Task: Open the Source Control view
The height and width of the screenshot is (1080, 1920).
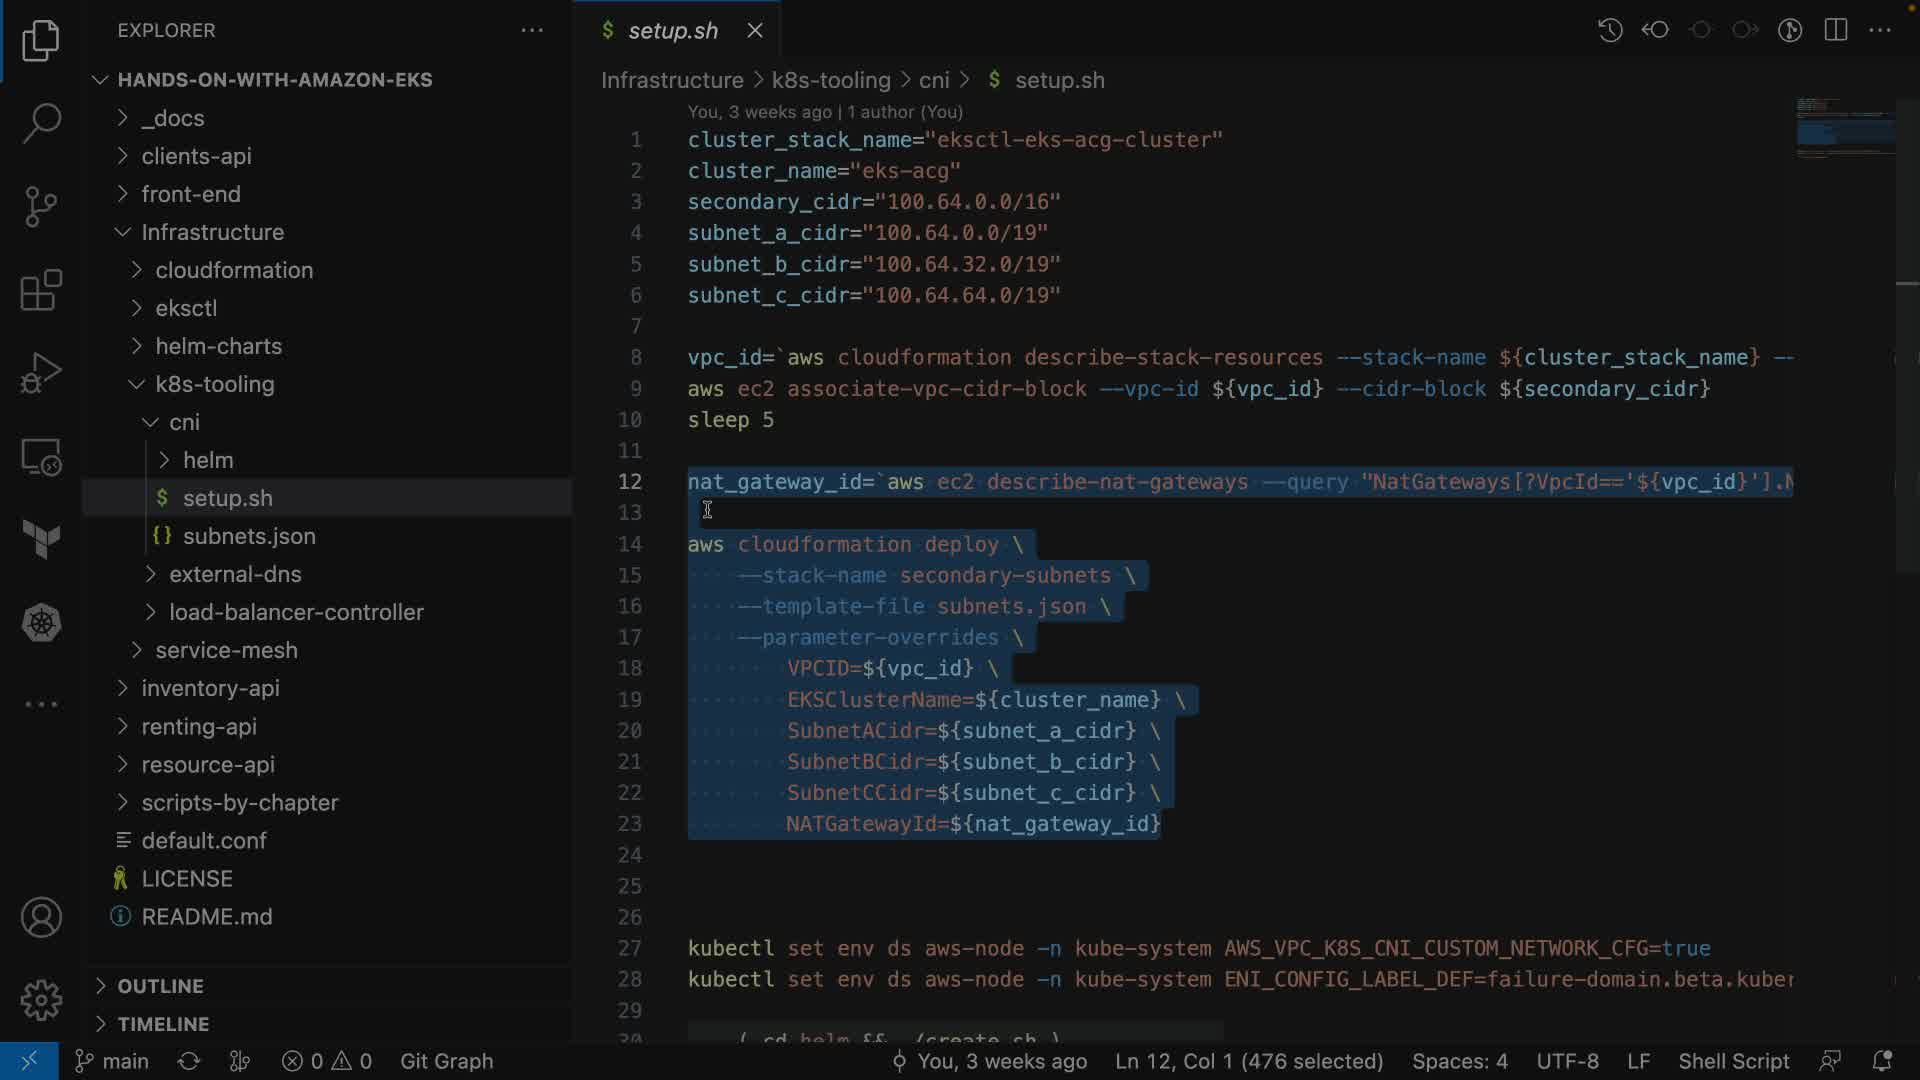Action: coord(41,207)
